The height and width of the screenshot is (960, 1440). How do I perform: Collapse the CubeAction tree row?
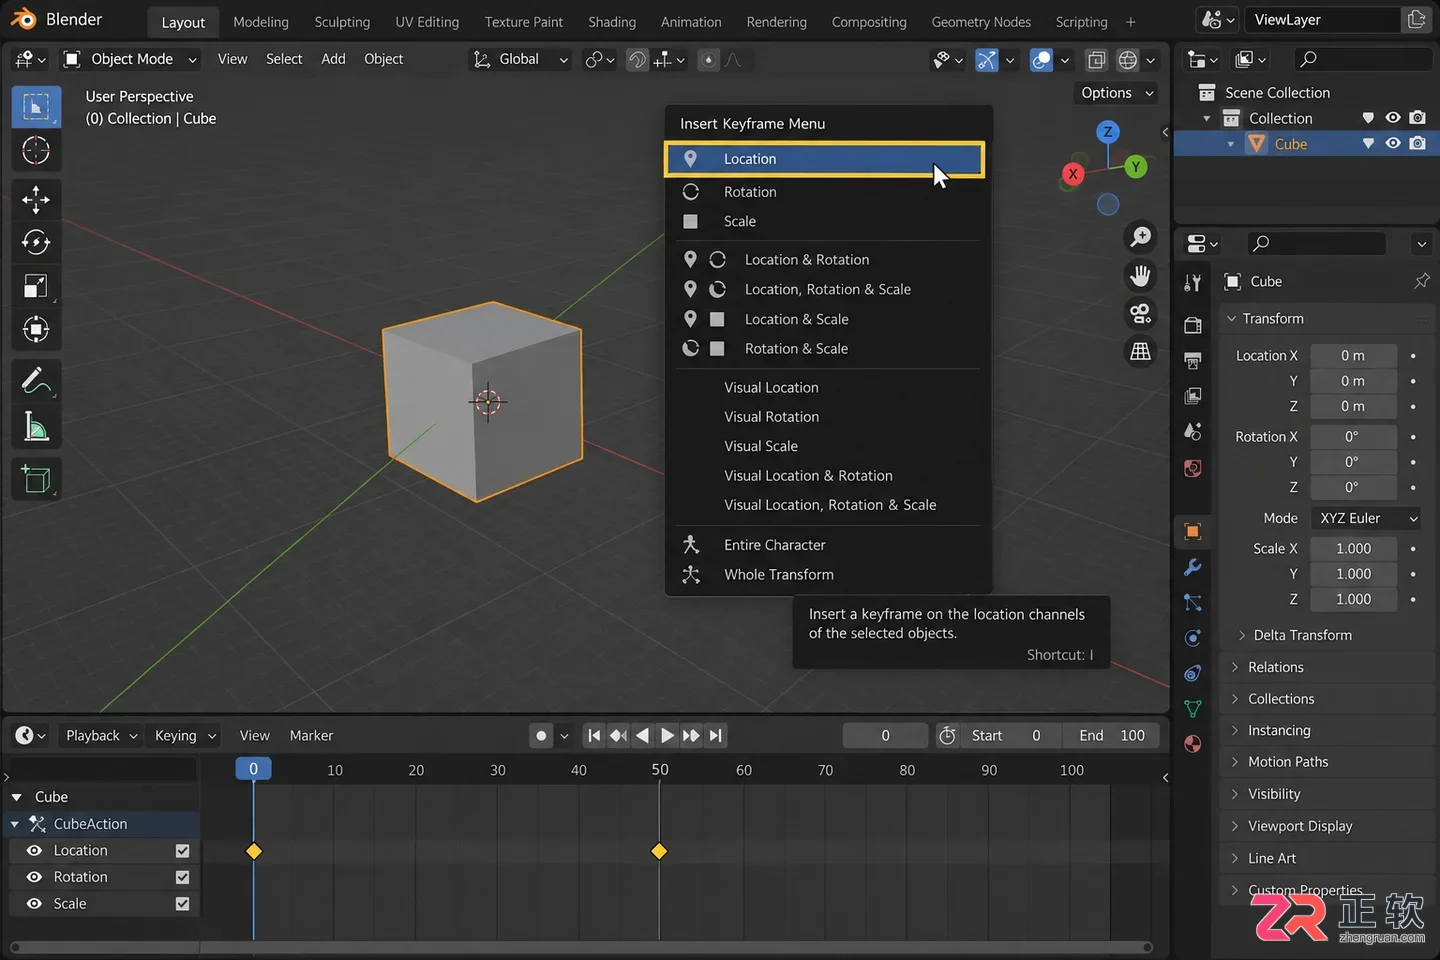15,824
